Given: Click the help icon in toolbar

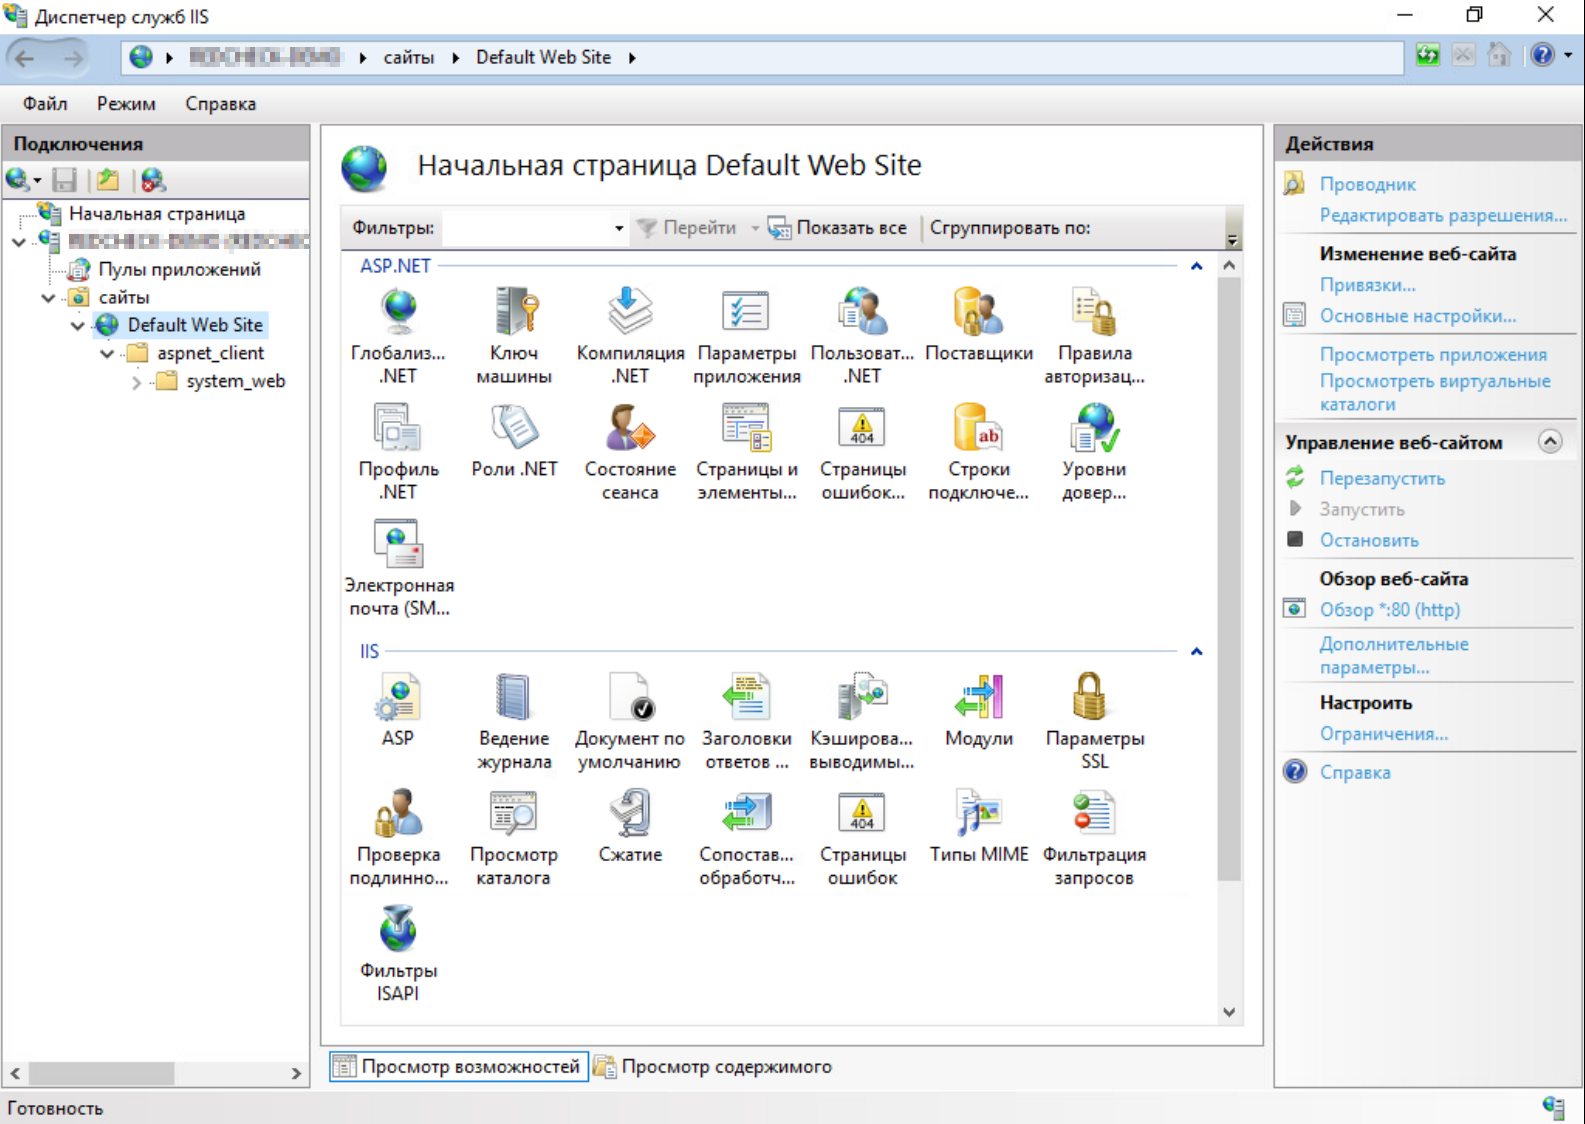Looking at the screenshot, I should (x=1542, y=56).
